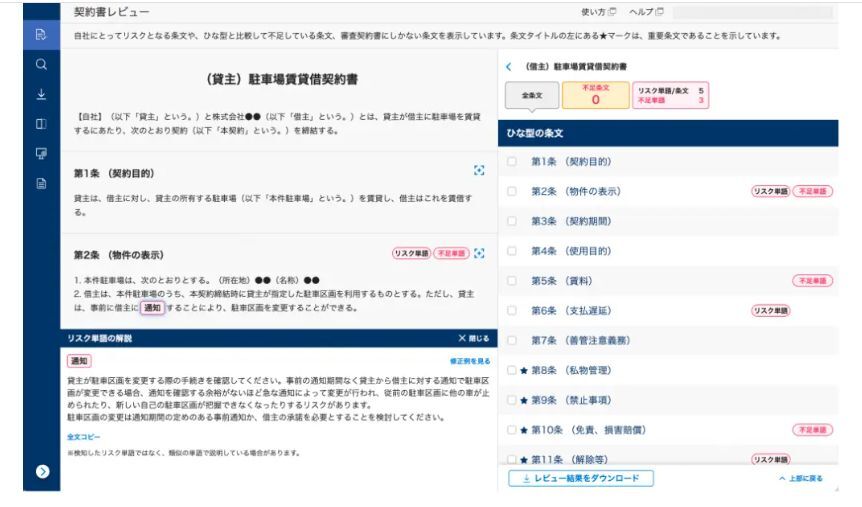Click the monitor/presentation icon in the sidebar
This screenshot has width=862, height=507.
[41, 153]
